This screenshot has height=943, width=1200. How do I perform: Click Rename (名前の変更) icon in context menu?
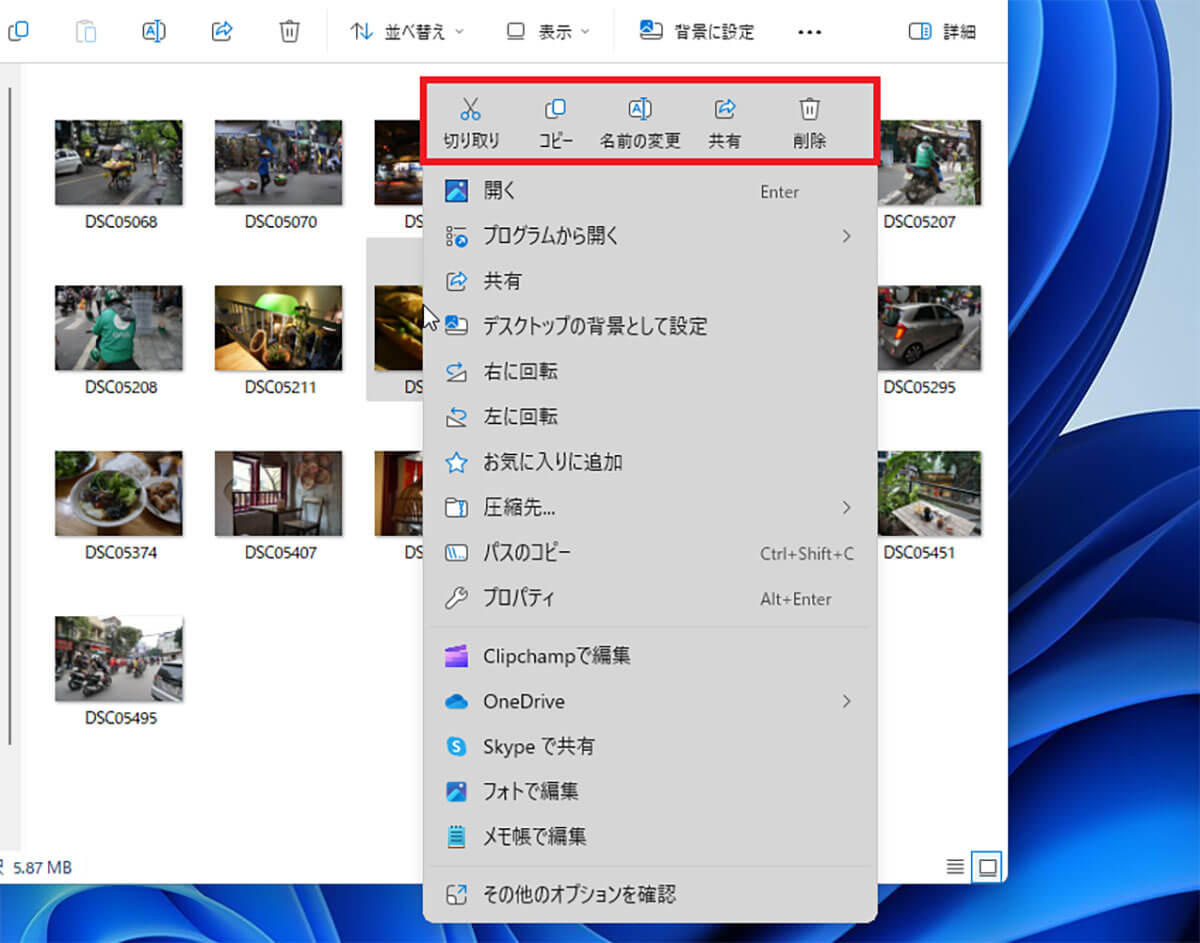[640, 109]
